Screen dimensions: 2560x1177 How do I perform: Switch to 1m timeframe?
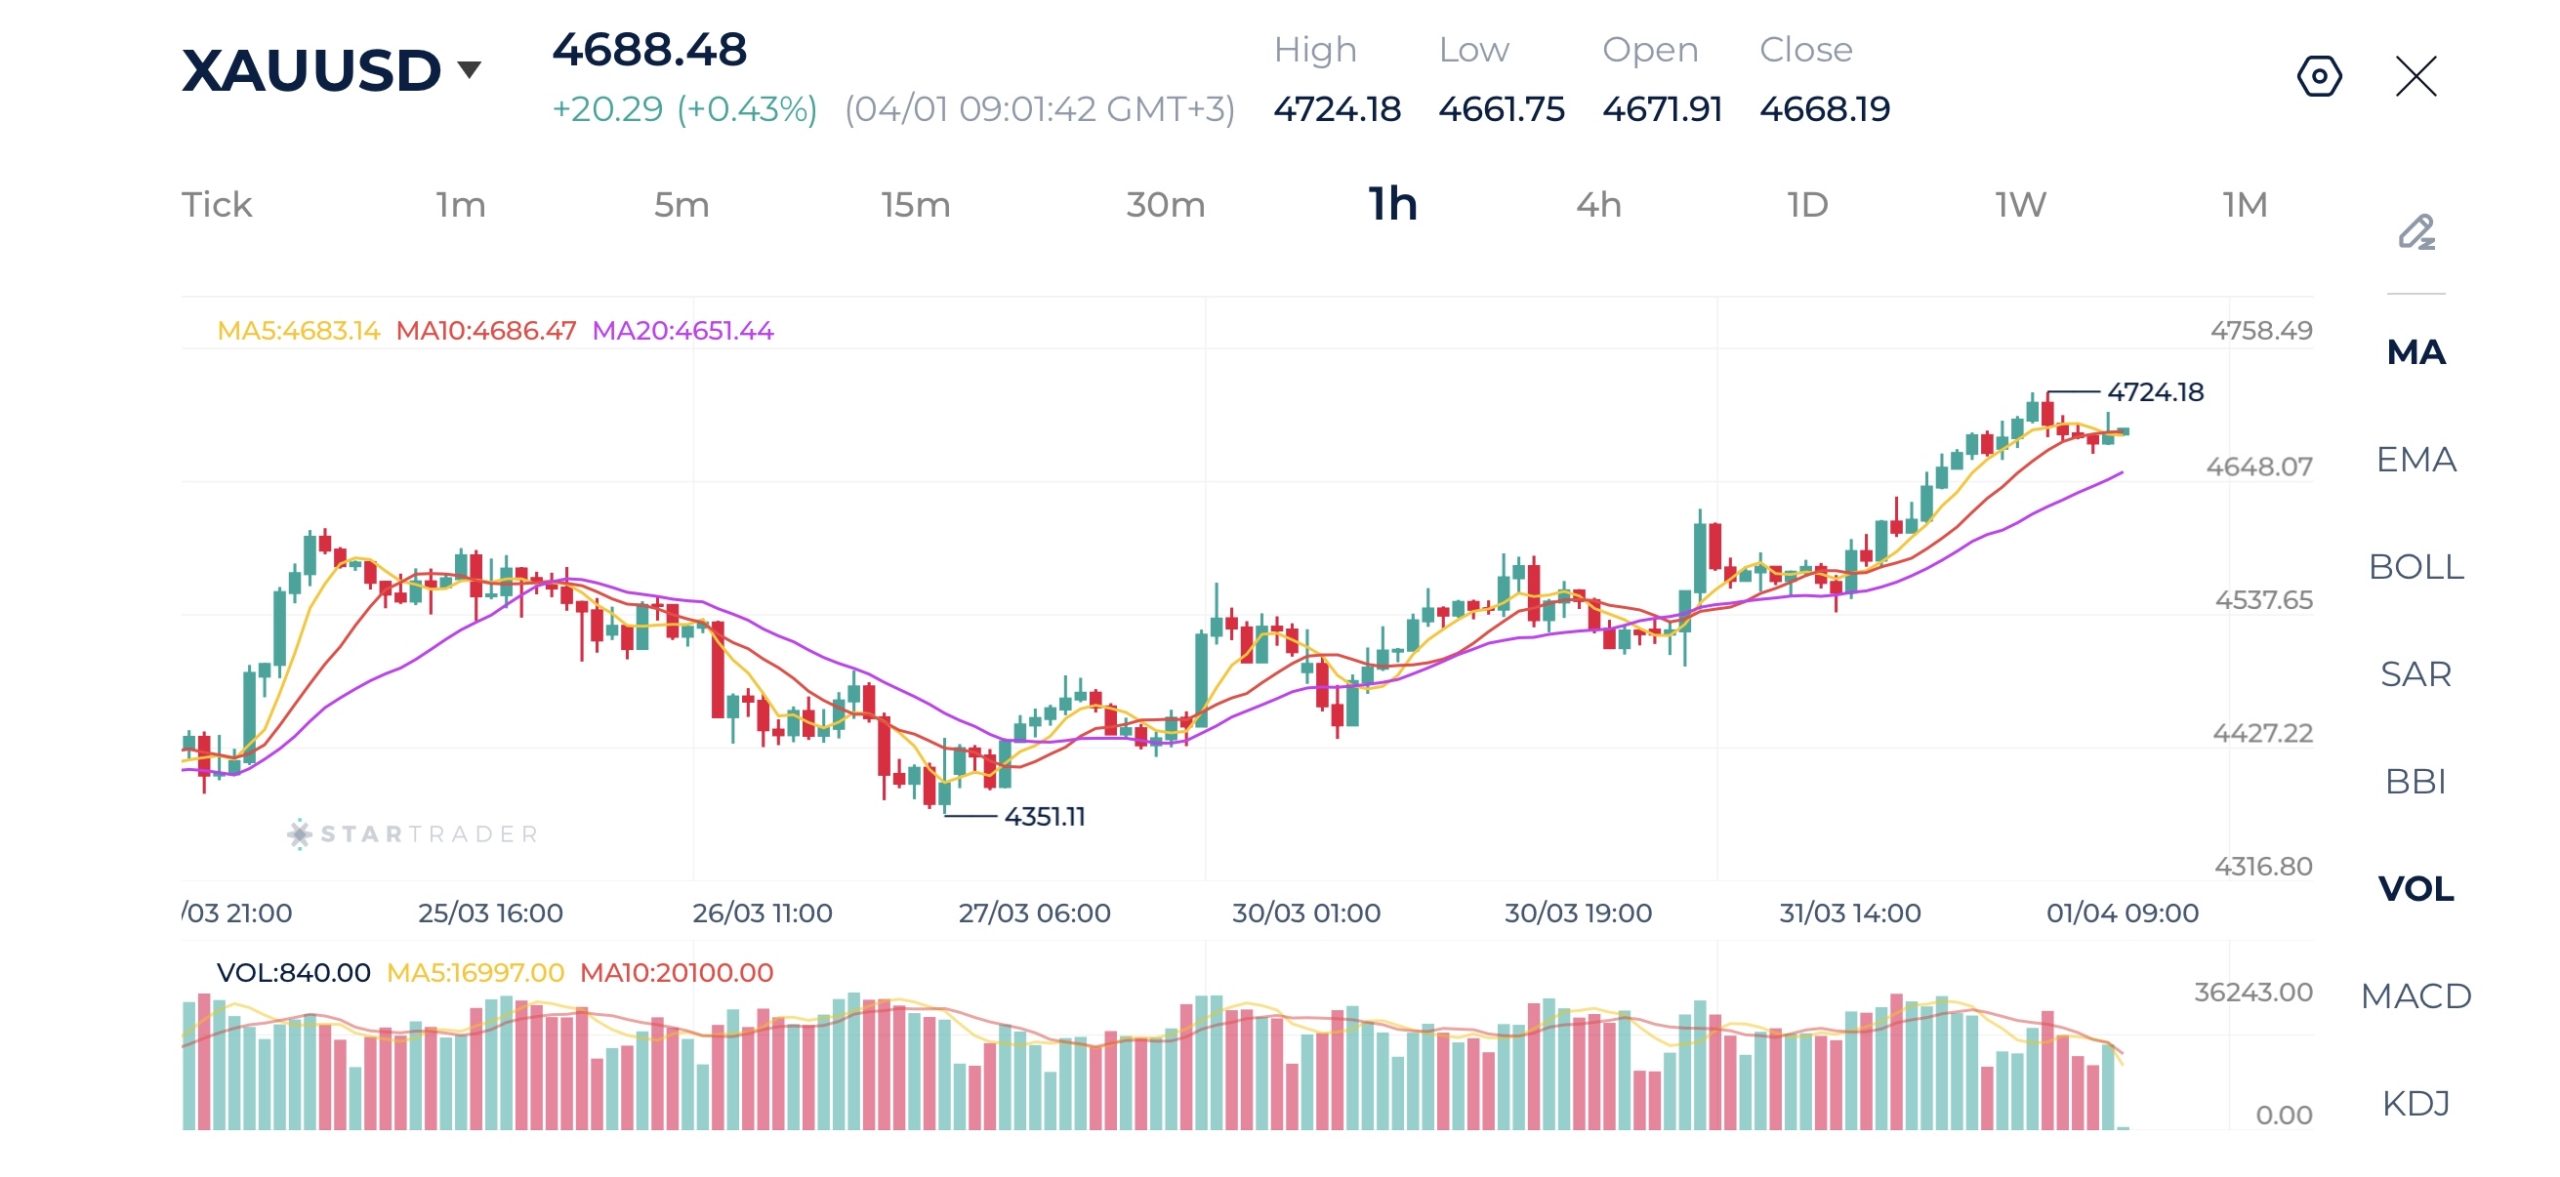tap(460, 205)
